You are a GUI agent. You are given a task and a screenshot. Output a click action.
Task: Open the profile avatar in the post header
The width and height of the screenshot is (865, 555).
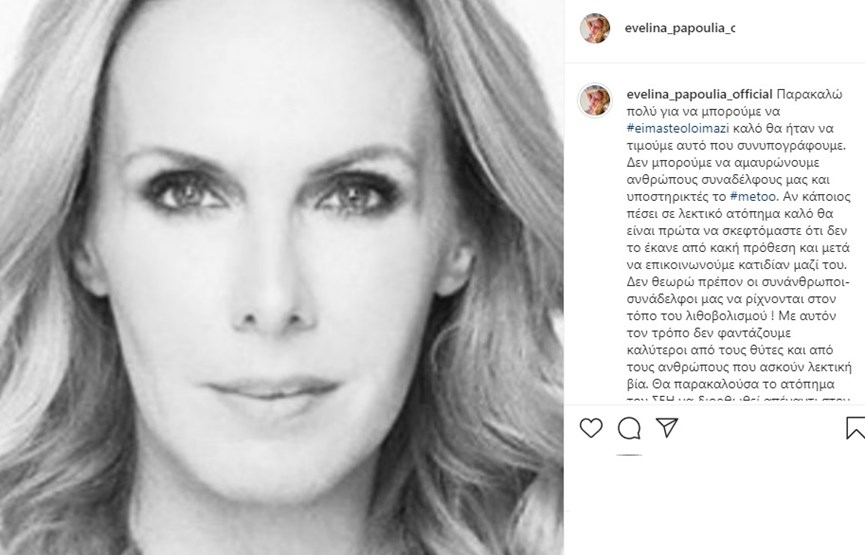click(x=595, y=28)
